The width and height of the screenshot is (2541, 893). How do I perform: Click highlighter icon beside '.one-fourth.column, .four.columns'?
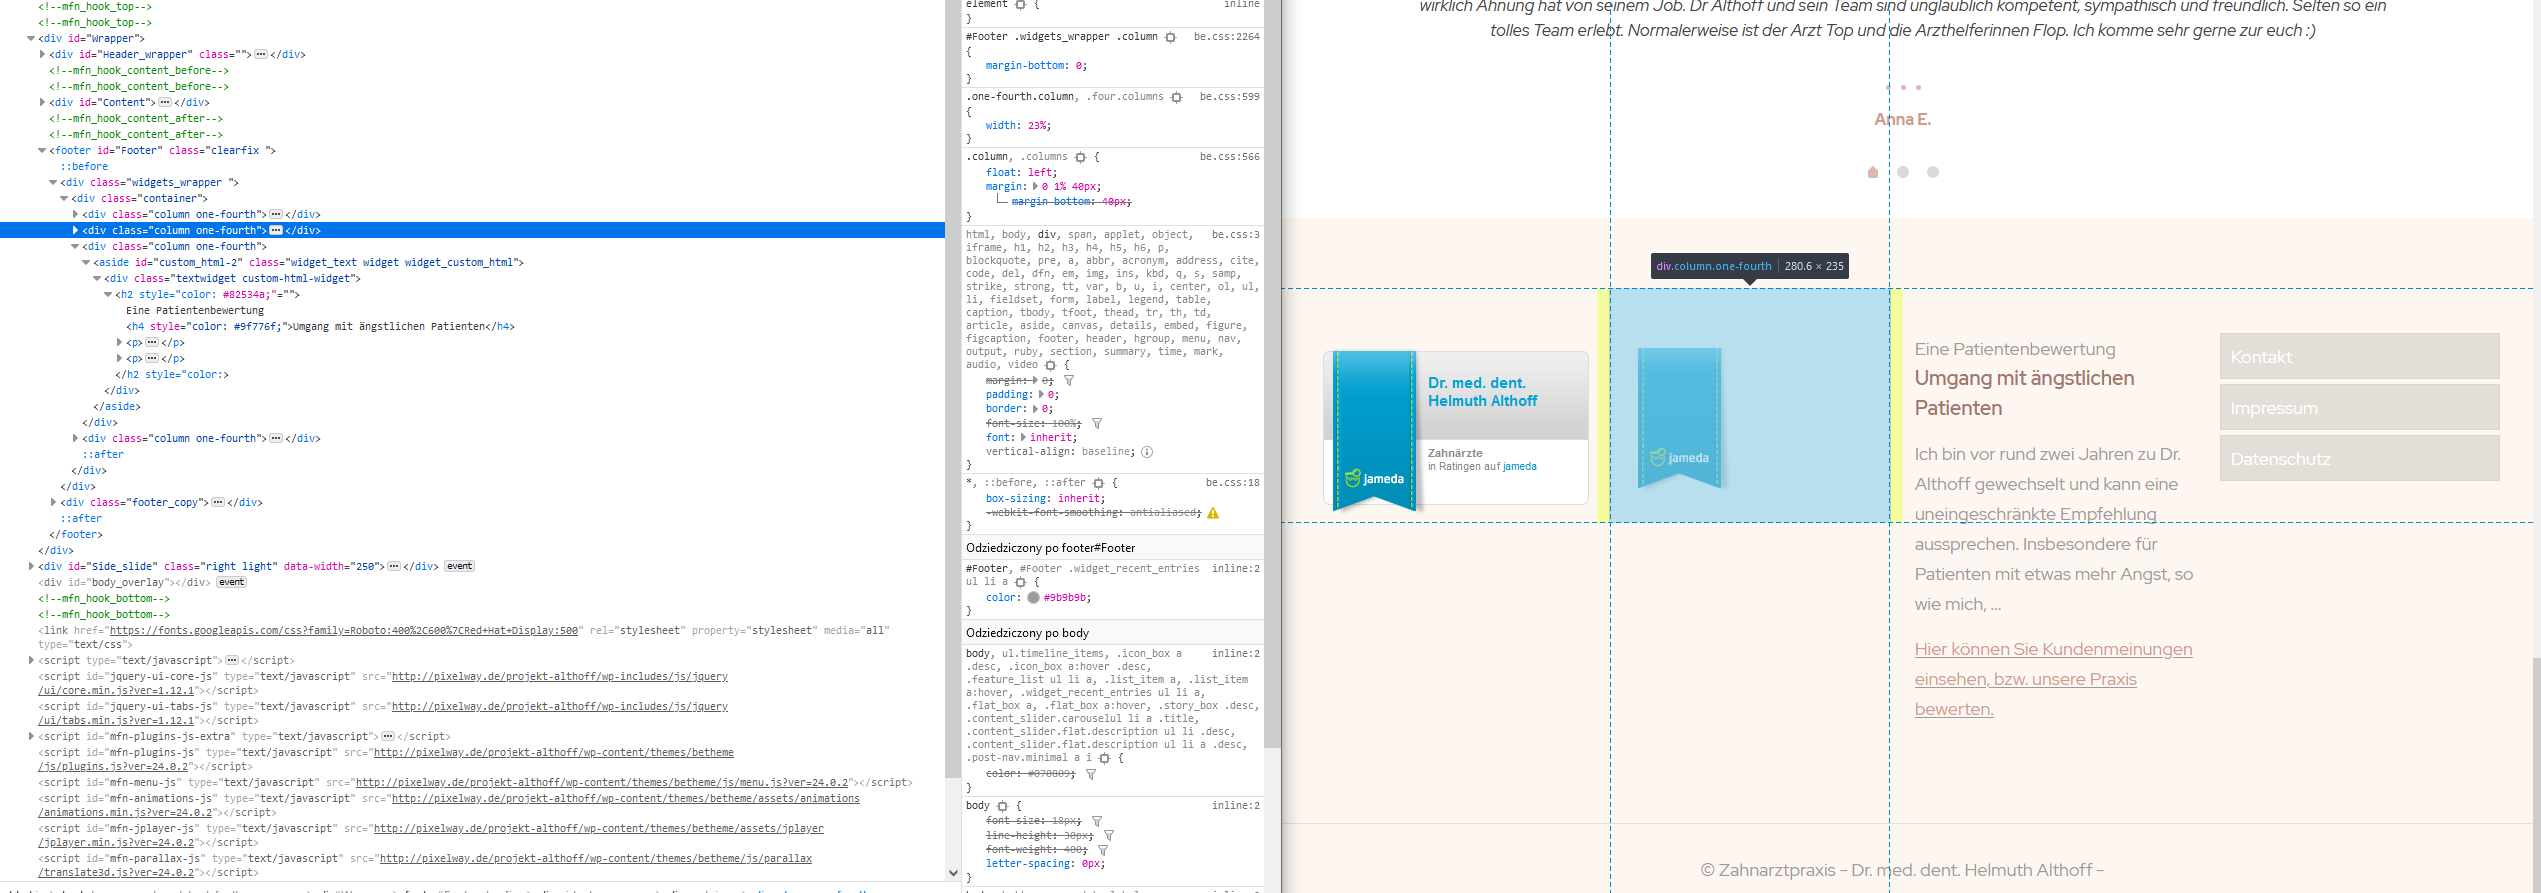1176,97
